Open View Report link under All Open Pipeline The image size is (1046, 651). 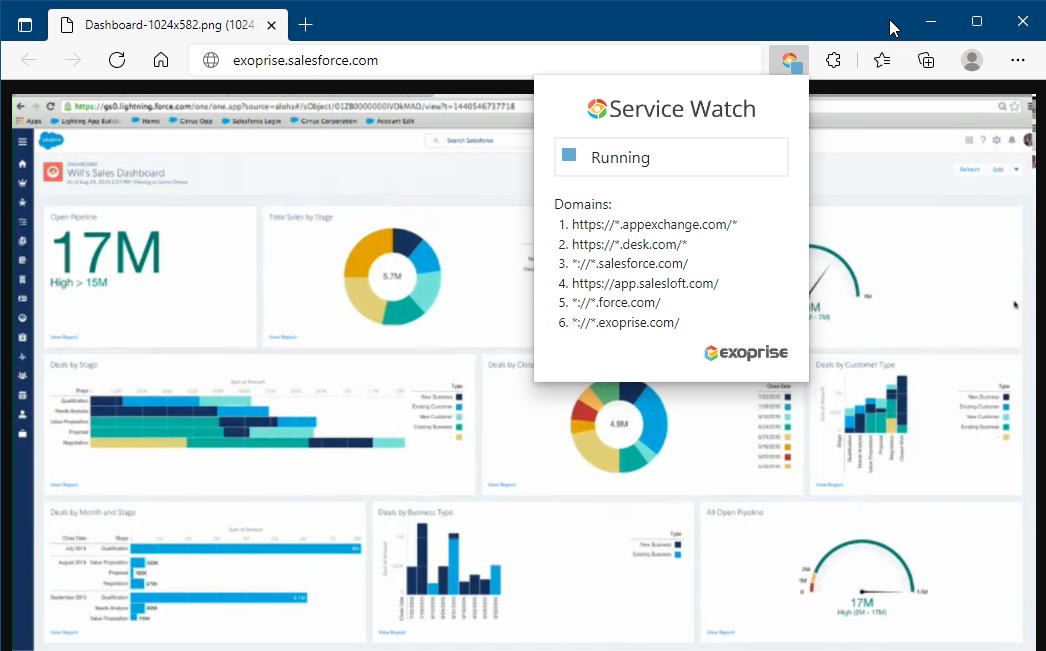click(720, 632)
